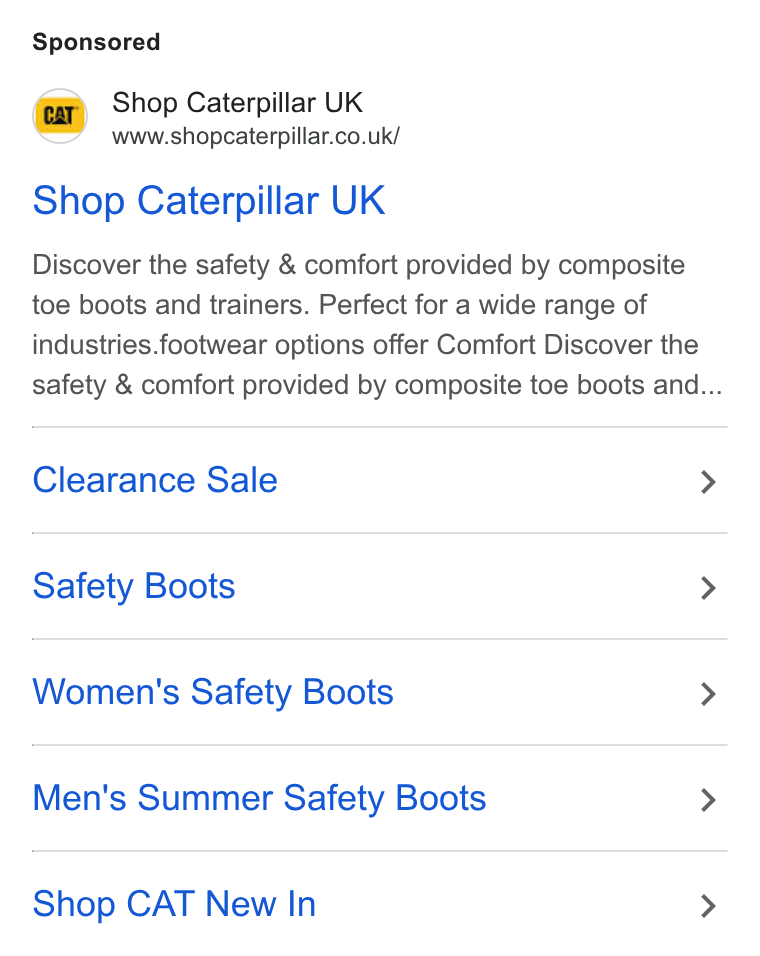760x956 pixels.
Task: Click the 'industries.footwear options offer Comfort' line
Action: coord(285,345)
